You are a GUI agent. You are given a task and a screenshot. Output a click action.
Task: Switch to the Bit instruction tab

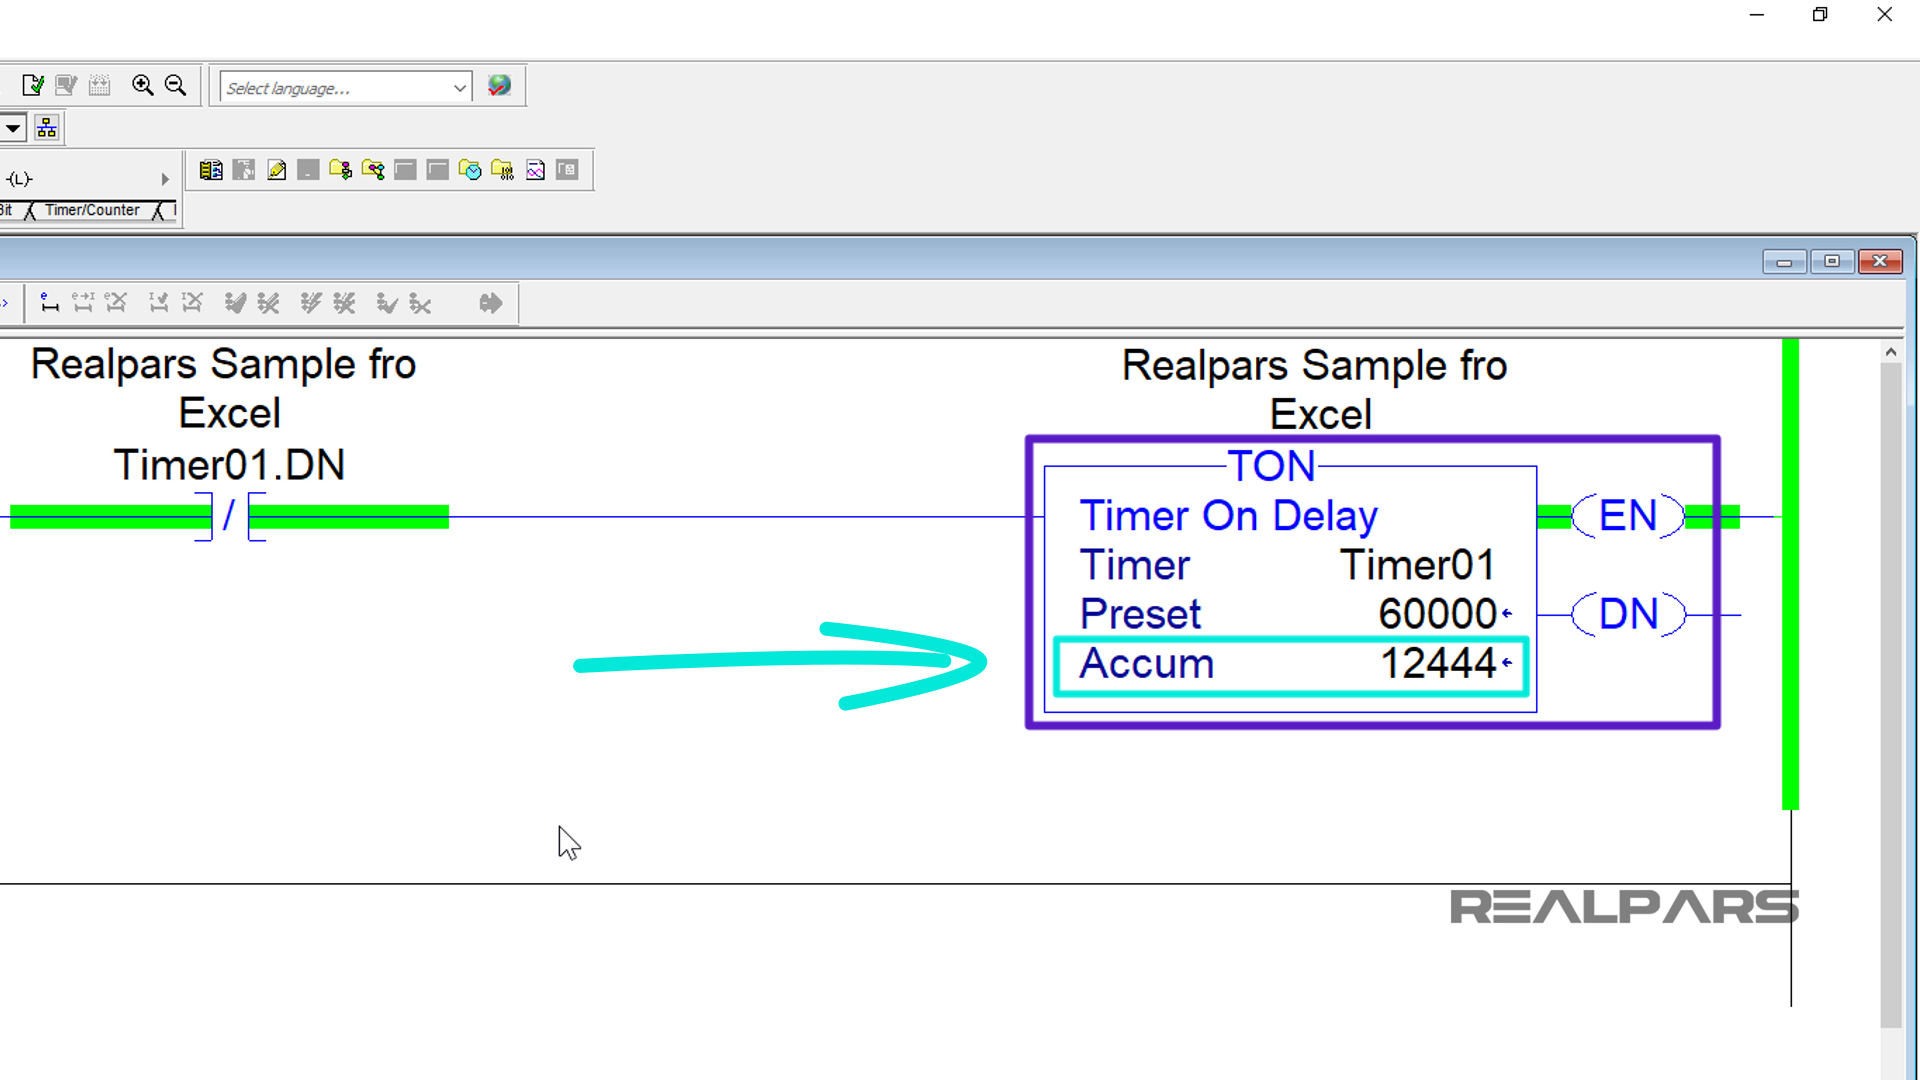[7, 210]
